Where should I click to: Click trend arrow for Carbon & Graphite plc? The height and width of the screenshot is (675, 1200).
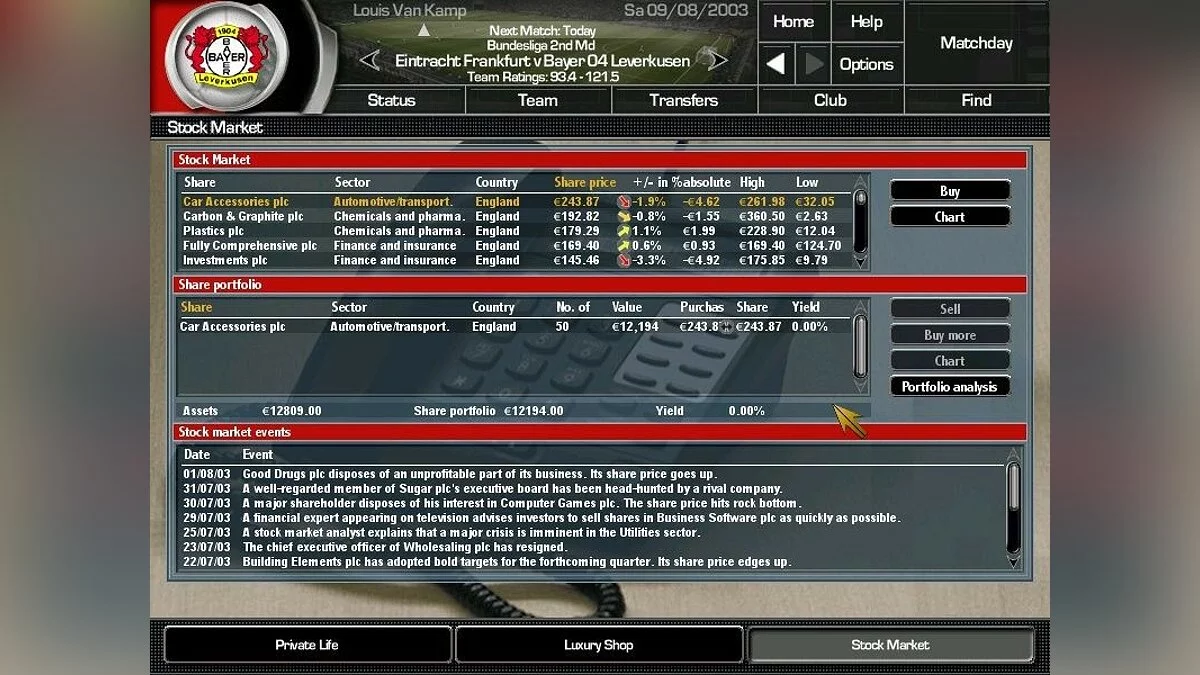[624, 216]
